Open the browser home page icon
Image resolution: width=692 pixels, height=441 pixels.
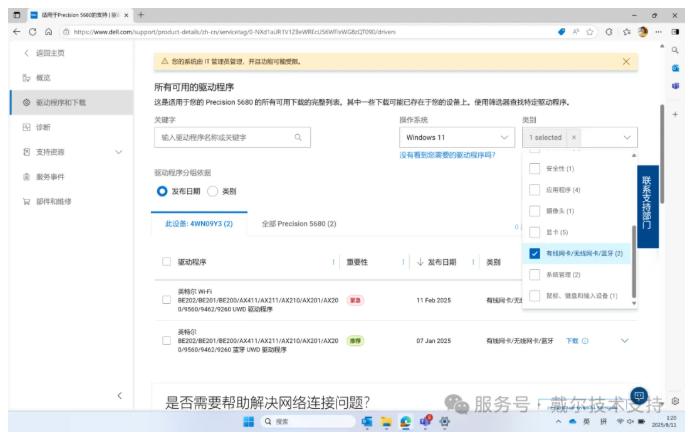tap(49, 32)
